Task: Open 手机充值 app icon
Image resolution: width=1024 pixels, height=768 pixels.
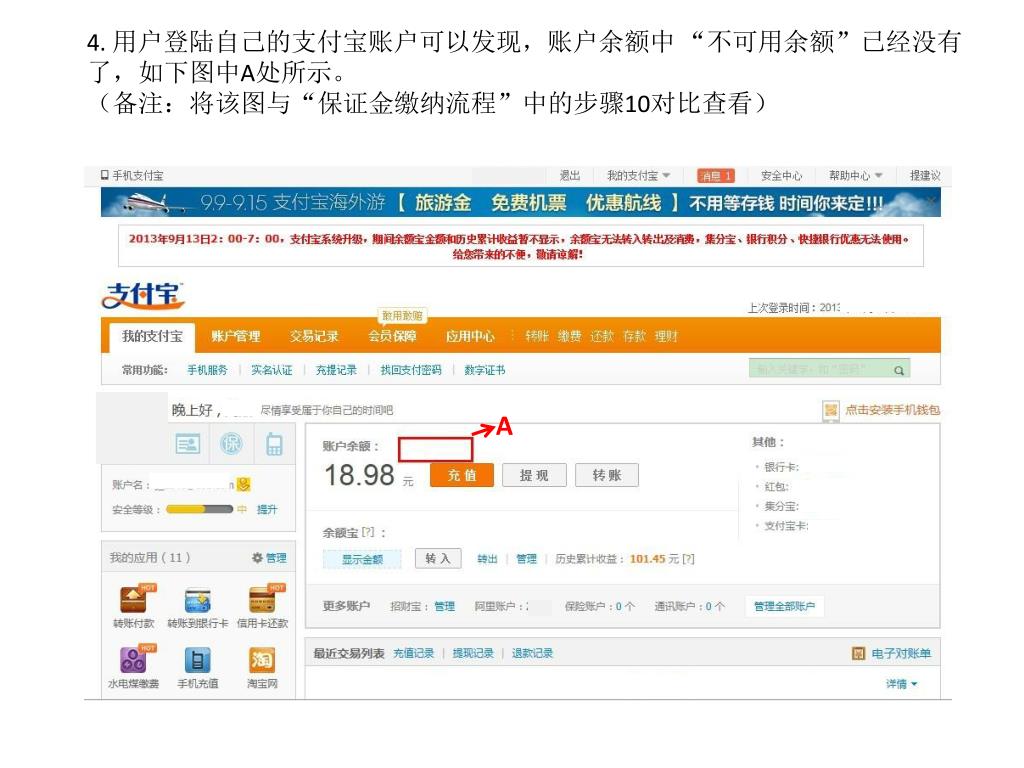Action: [198, 660]
